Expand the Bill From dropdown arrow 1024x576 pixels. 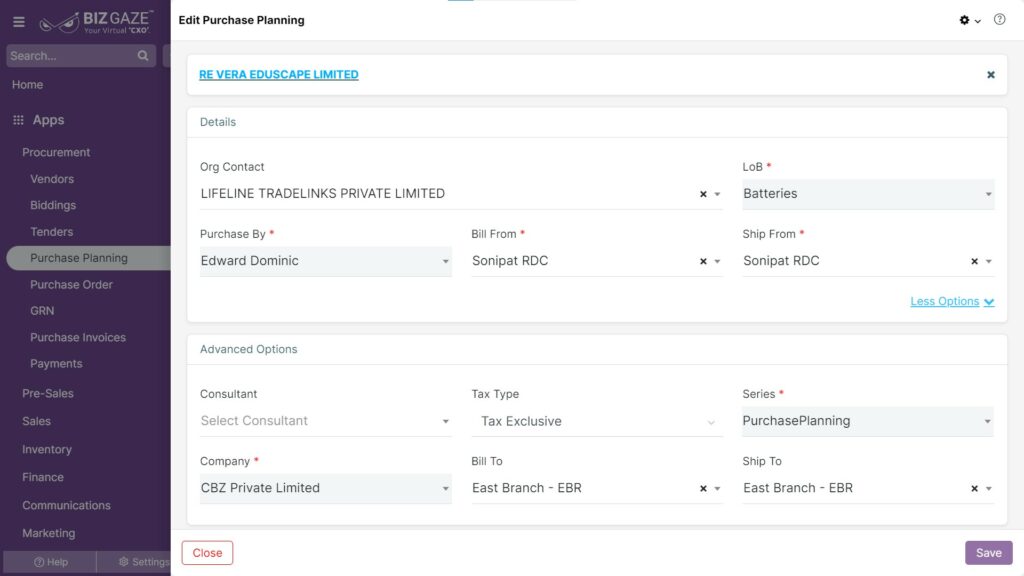point(717,261)
